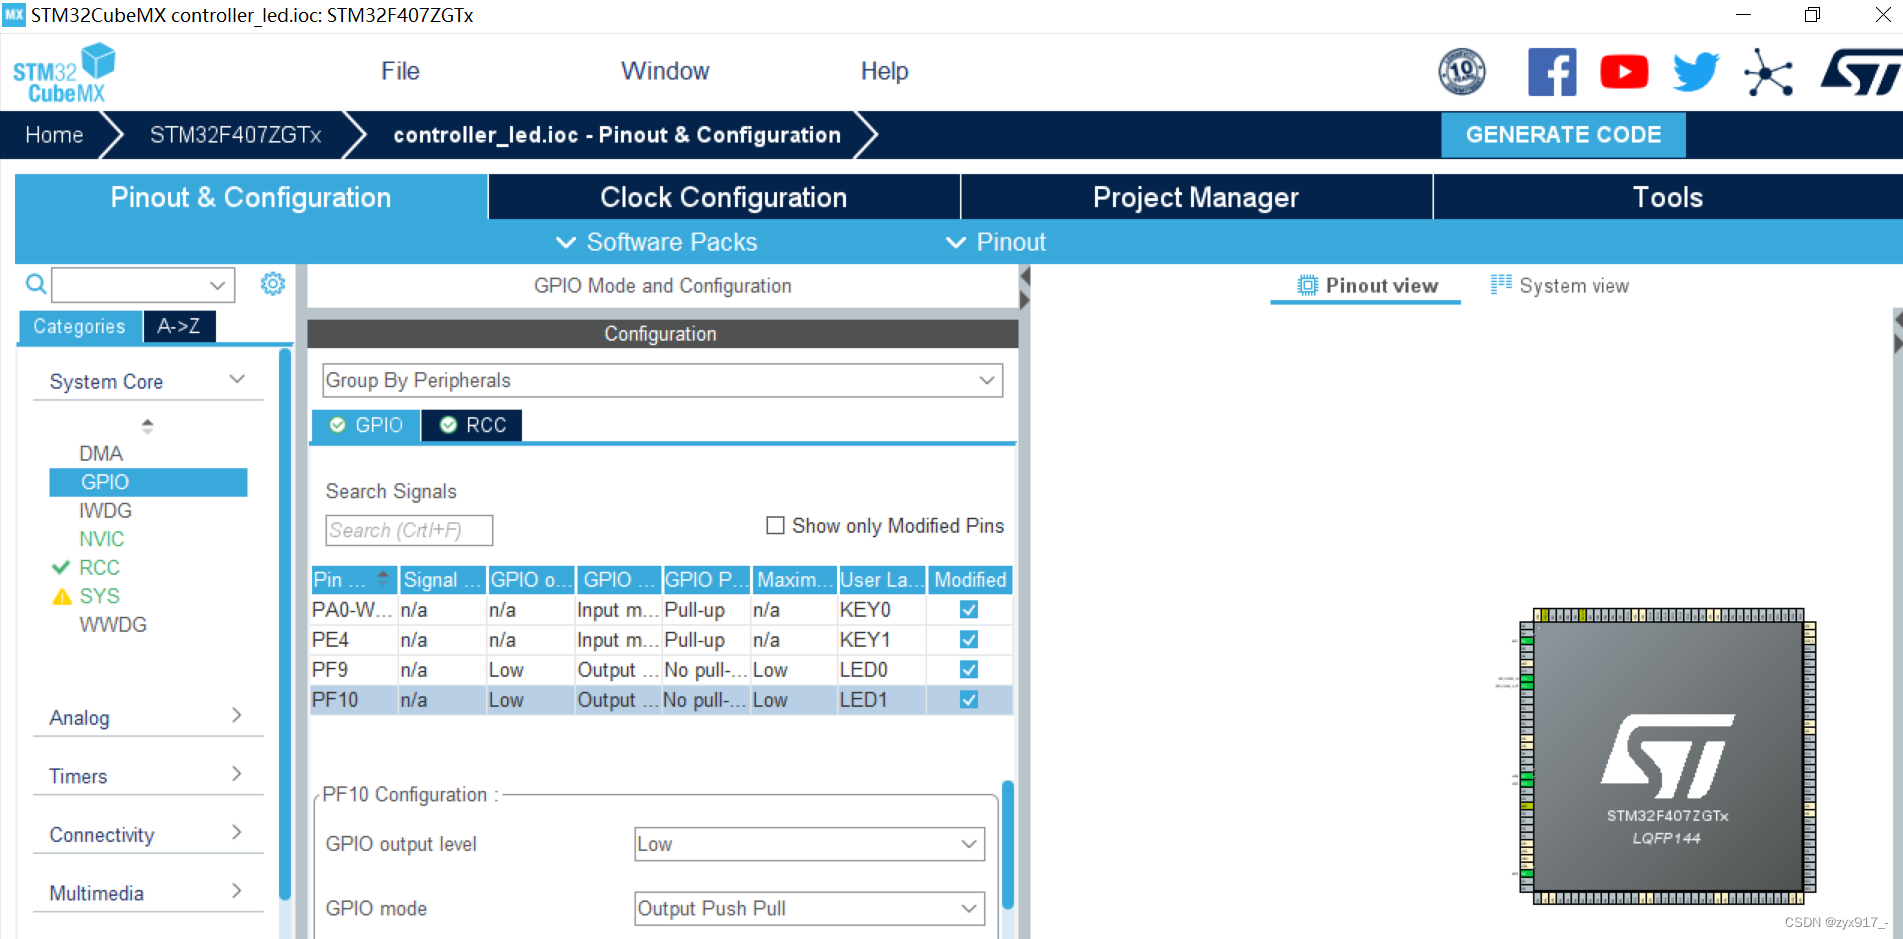Click the list order up/down arrows
Image resolution: width=1903 pixels, height=939 pixels.
(147, 426)
